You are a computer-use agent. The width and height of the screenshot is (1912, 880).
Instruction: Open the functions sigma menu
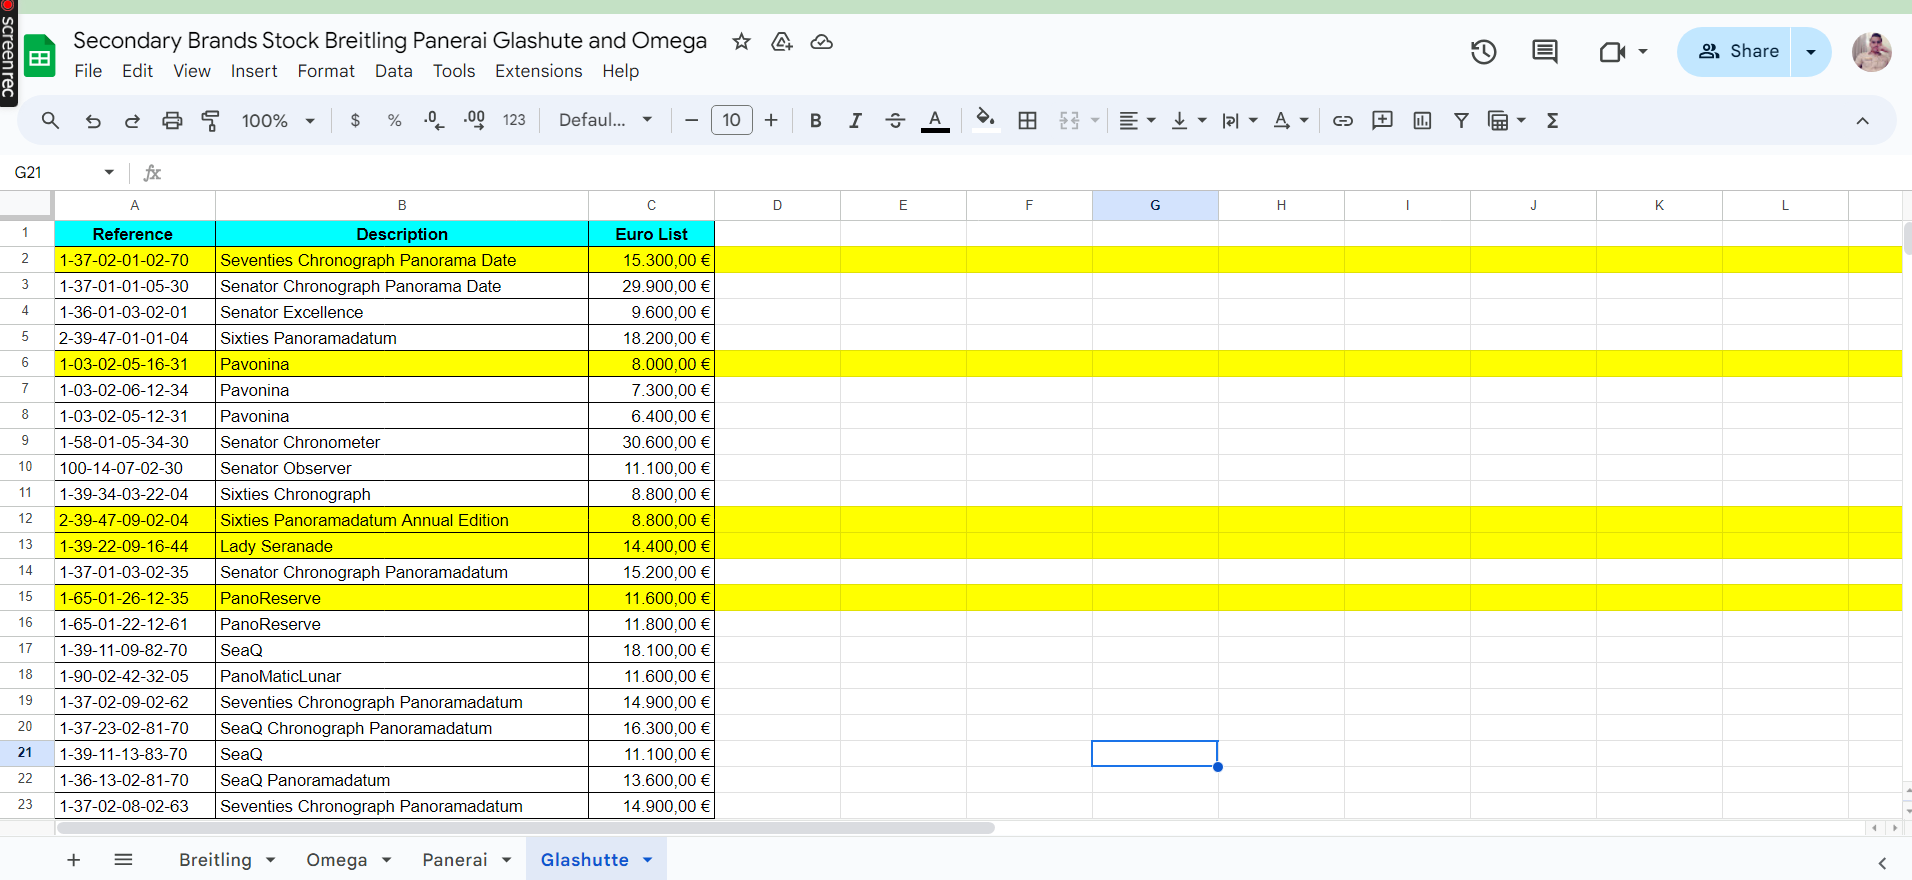pyautogui.click(x=1553, y=120)
